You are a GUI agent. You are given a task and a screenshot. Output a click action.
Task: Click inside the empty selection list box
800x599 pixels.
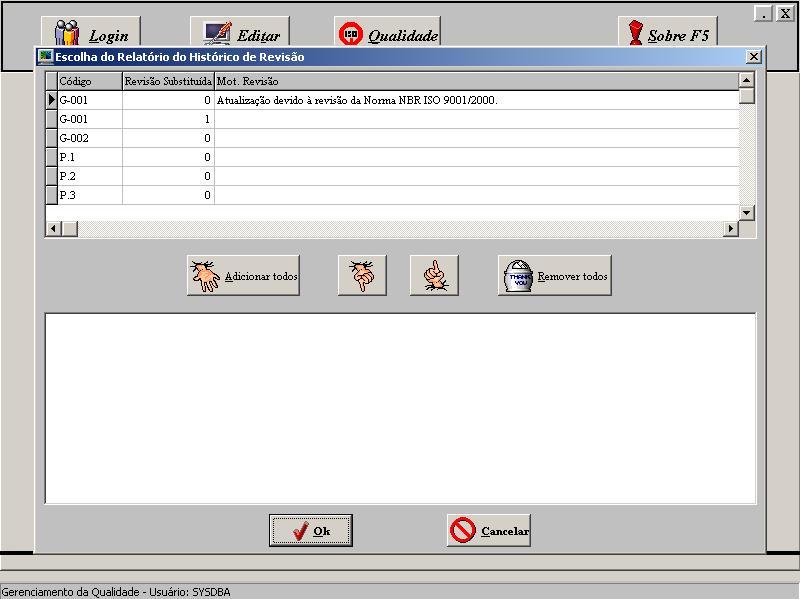400,408
